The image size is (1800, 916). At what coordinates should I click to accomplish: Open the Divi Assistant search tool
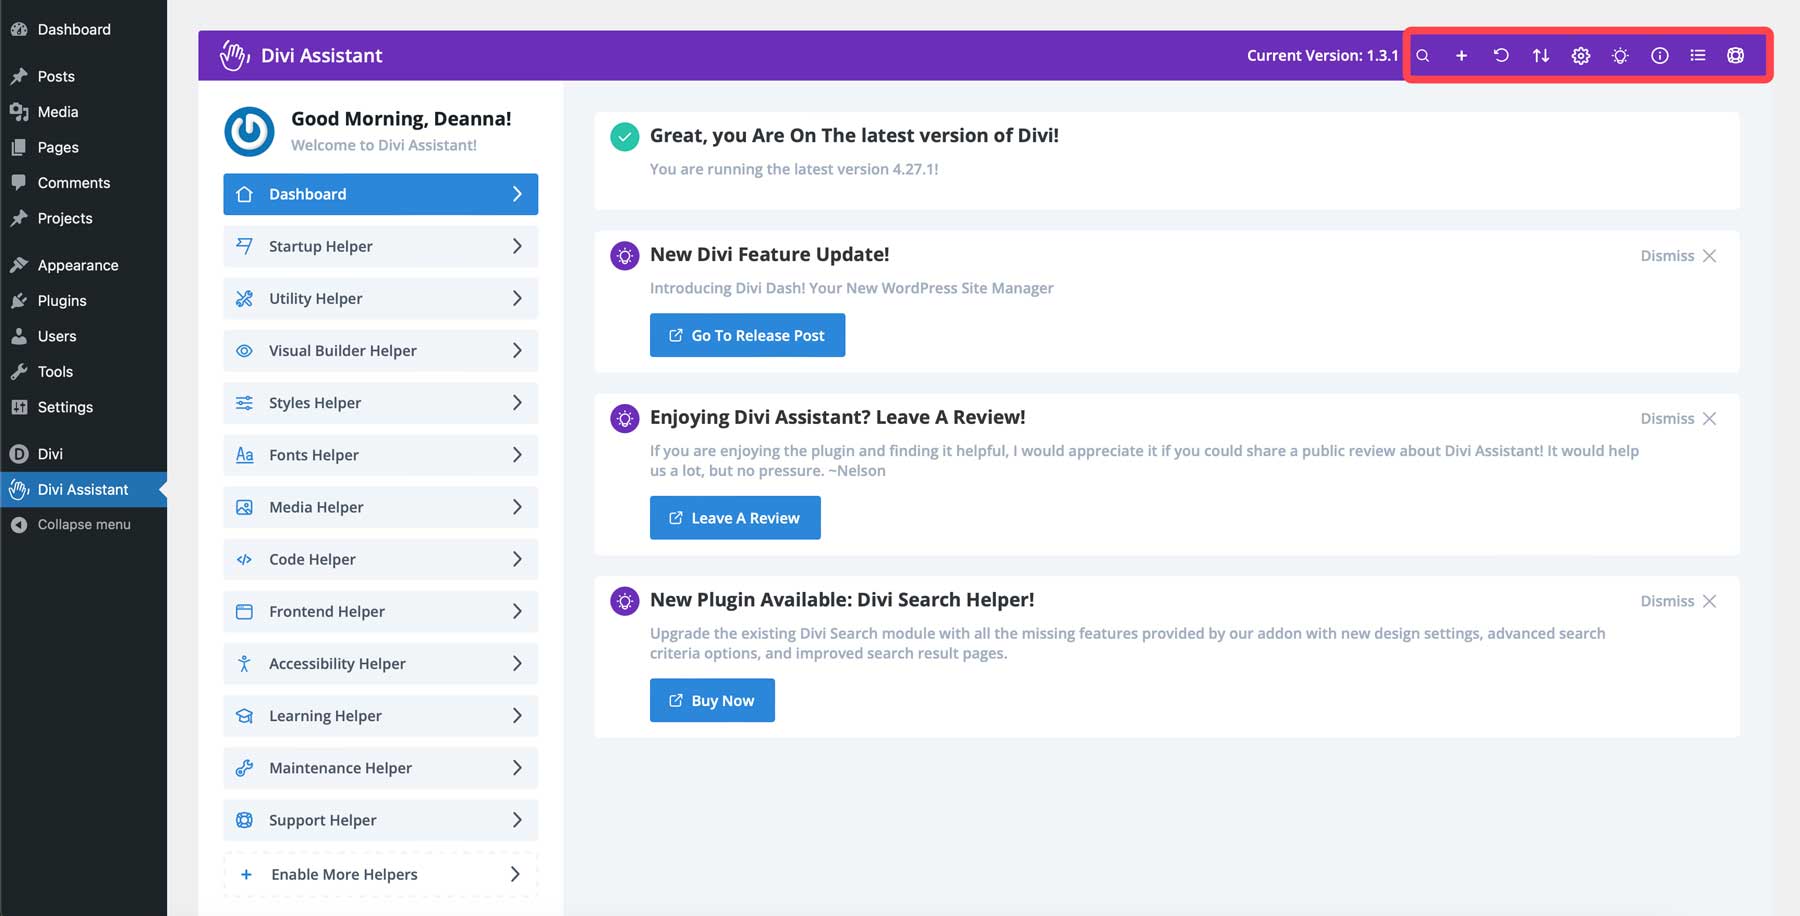tap(1422, 55)
